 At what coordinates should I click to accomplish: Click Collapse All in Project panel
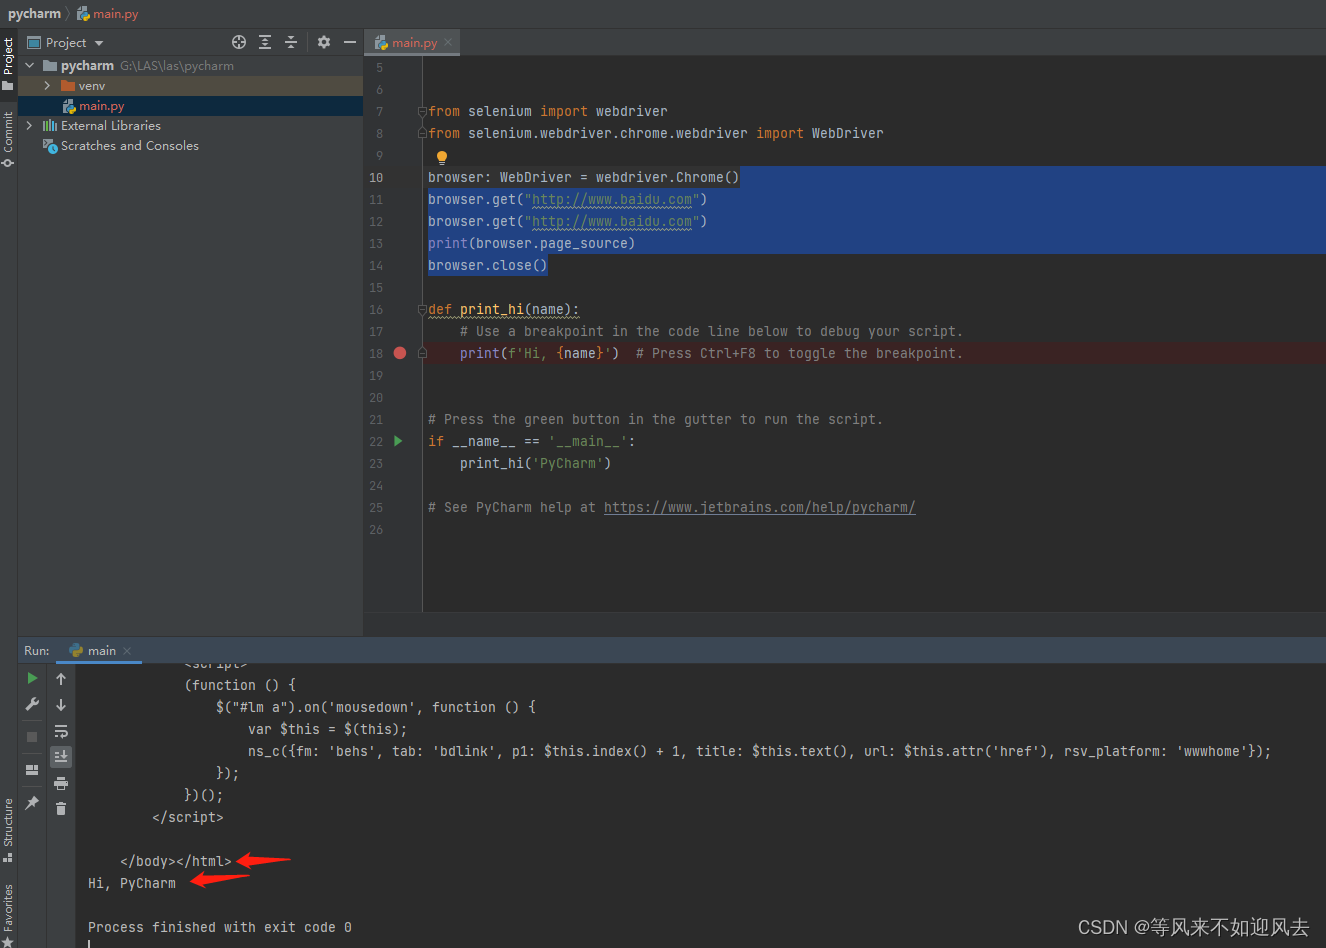[291, 42]
